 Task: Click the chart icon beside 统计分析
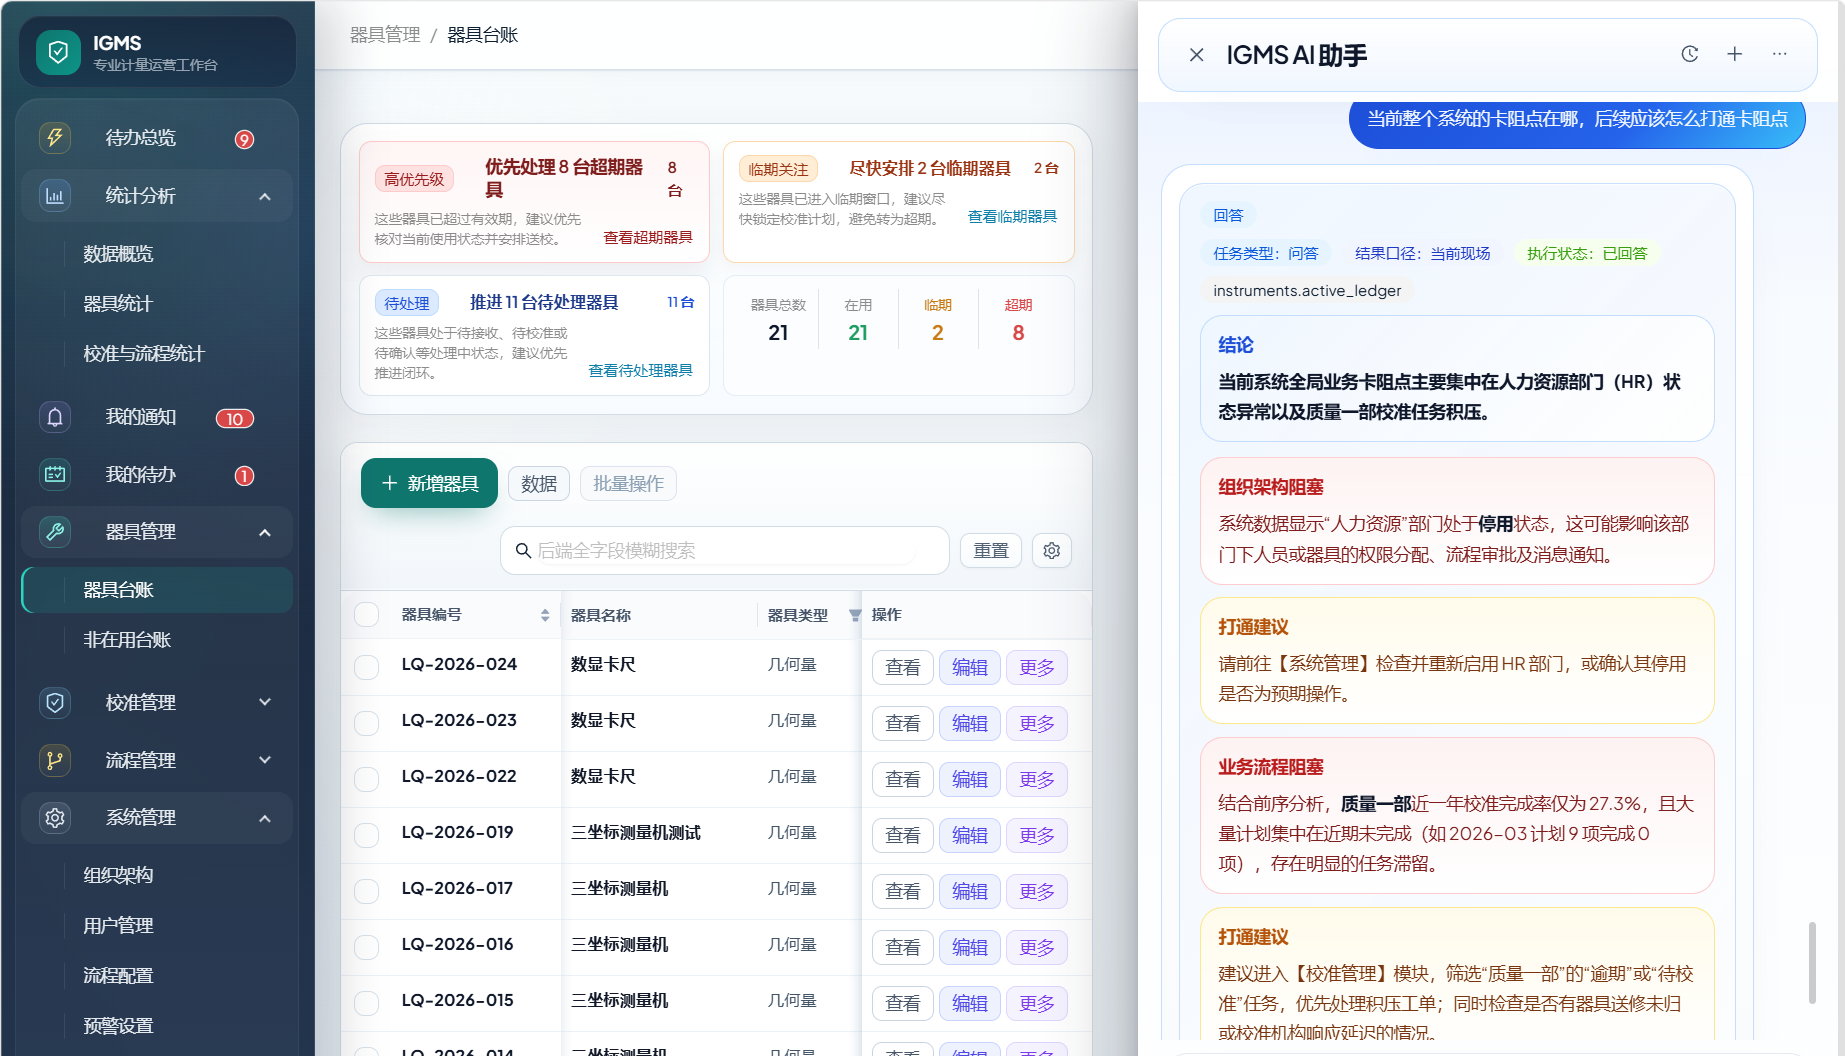(x=55, y=196)
